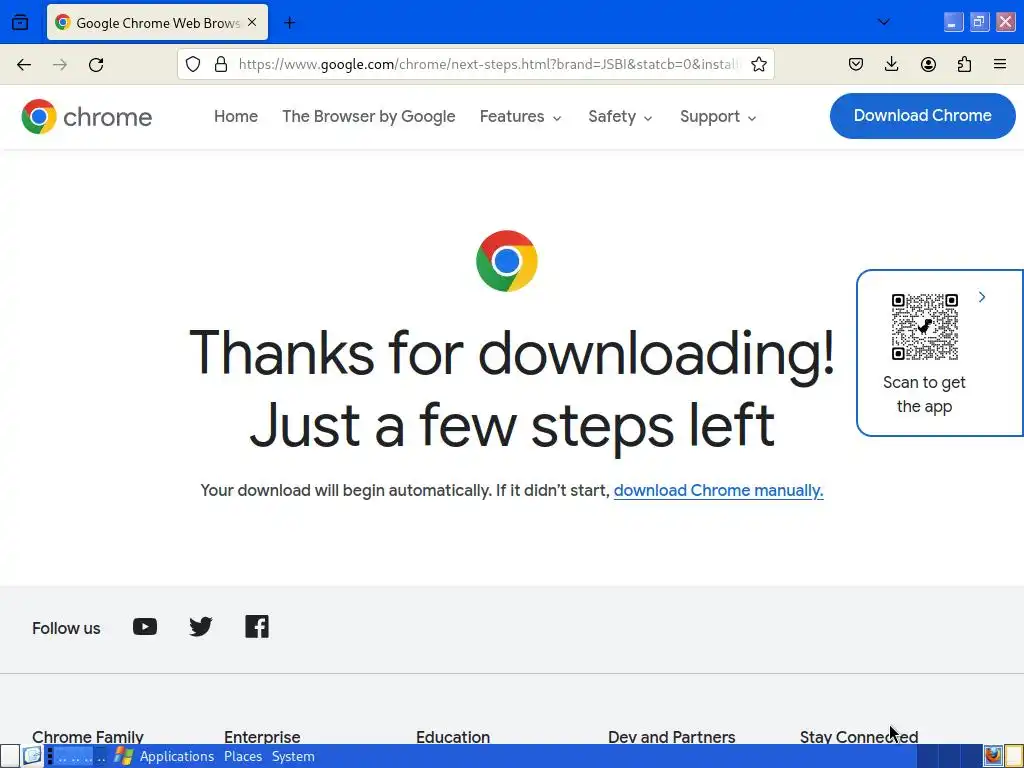Go back to the previous page
Image resolution: width=1024 pixels, height=768 pixels.
[24, 65]
